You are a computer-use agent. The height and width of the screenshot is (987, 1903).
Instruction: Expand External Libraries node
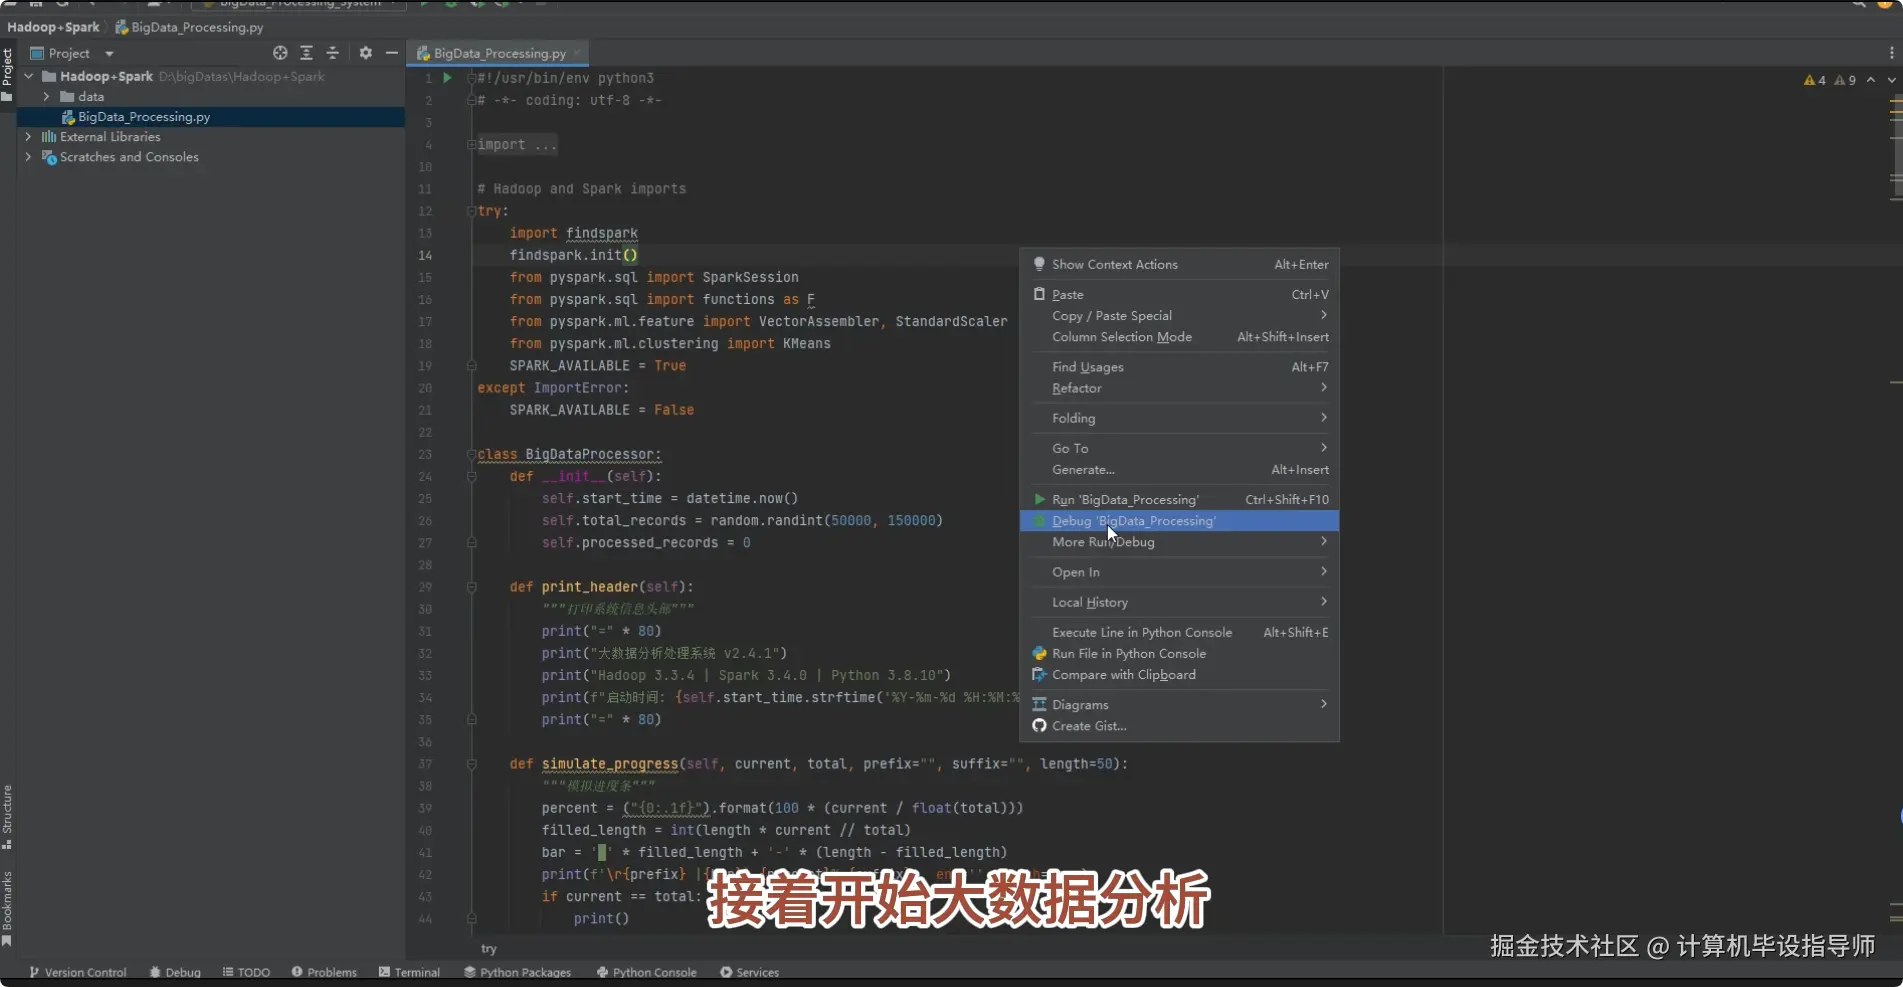click(29, 137)
